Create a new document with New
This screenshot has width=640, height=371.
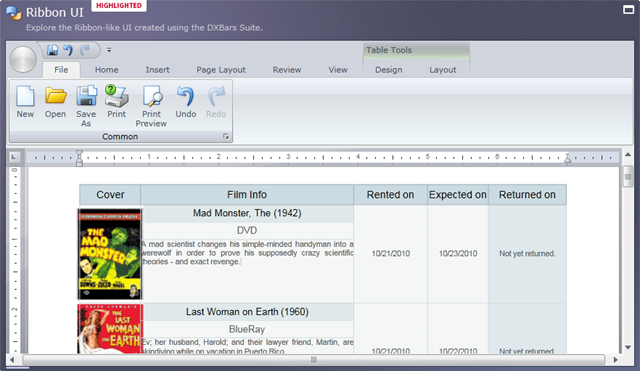25,102
